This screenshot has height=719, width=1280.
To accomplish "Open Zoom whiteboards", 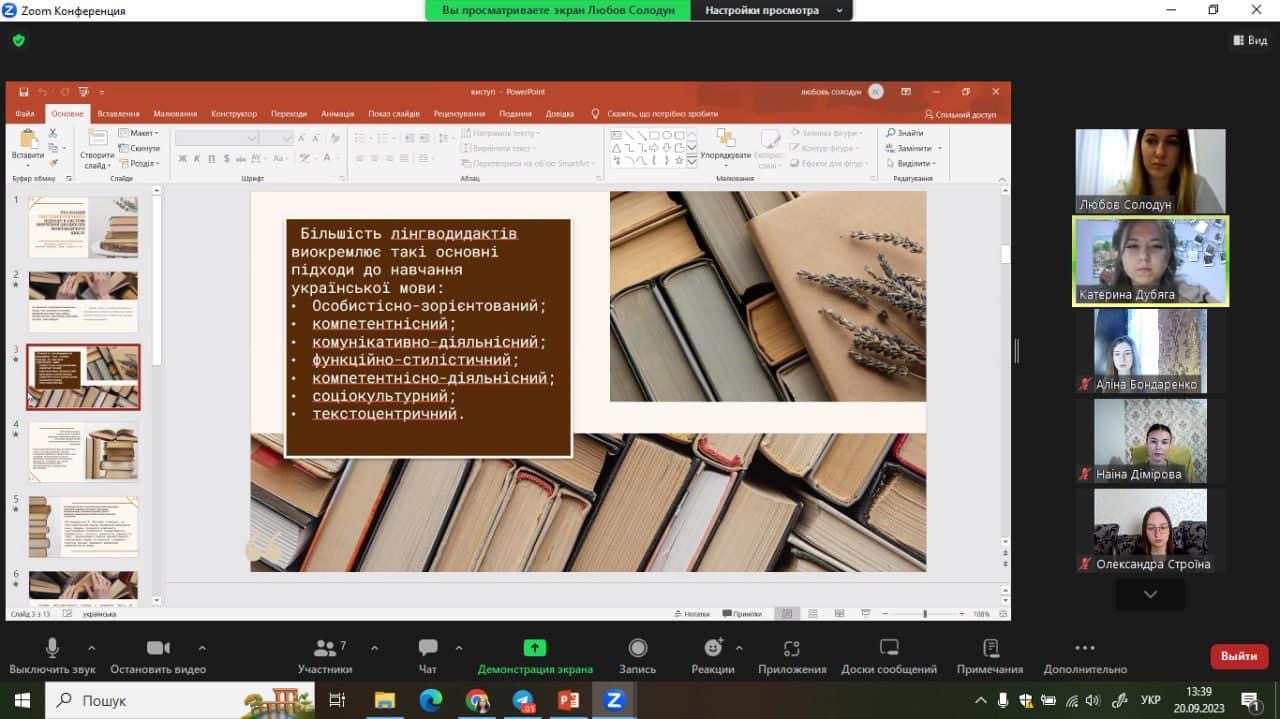I will tap(889, 656).
